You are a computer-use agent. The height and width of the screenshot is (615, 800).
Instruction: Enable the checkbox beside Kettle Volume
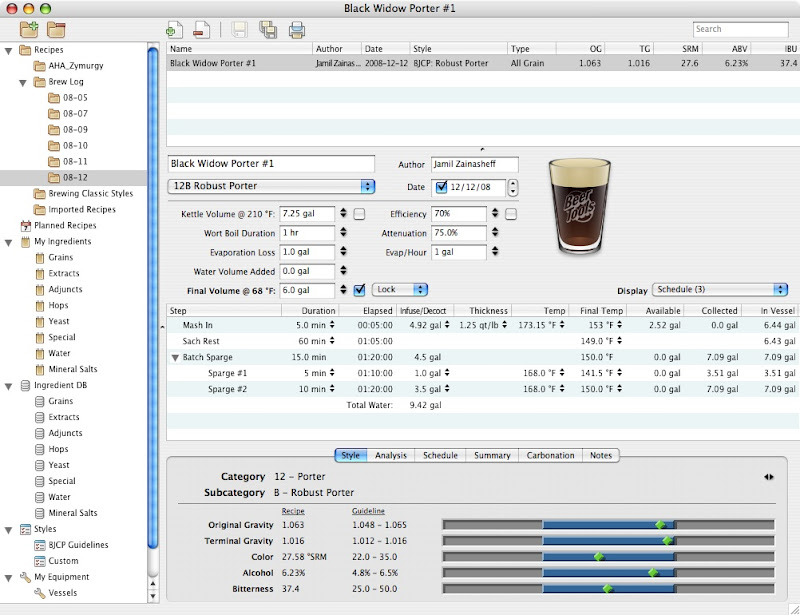click(359, 214)
